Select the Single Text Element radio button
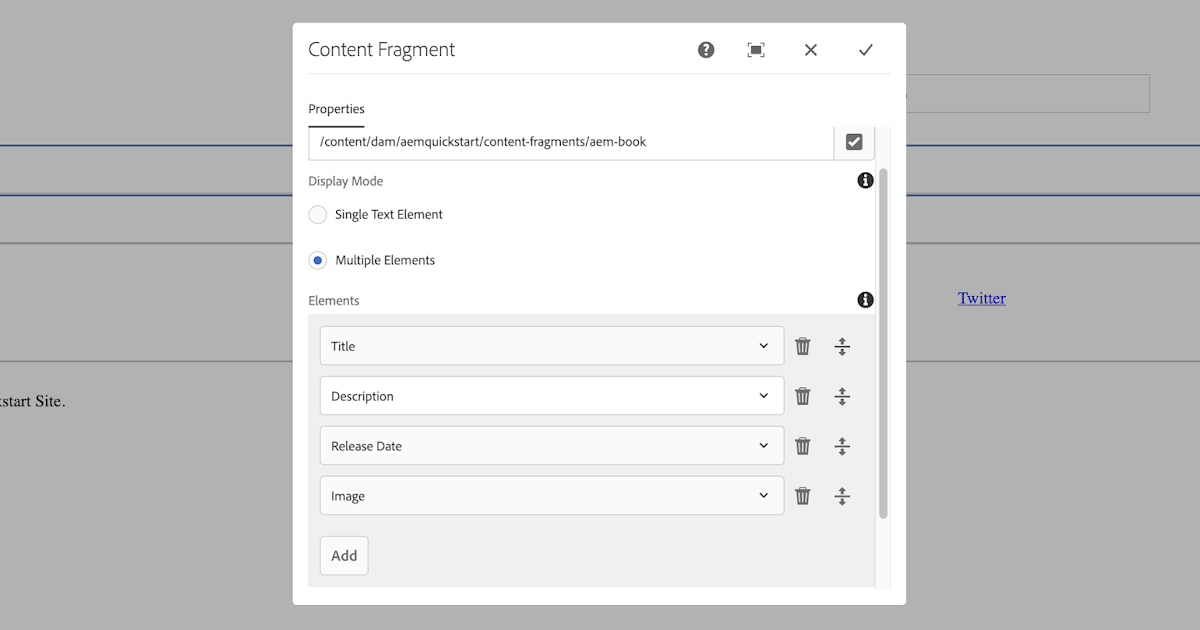 click(317, 214)
